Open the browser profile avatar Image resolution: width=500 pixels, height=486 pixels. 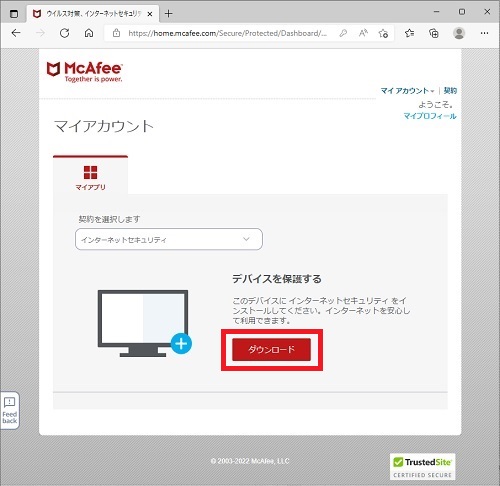pyautogui.click(x=459, y=33)
